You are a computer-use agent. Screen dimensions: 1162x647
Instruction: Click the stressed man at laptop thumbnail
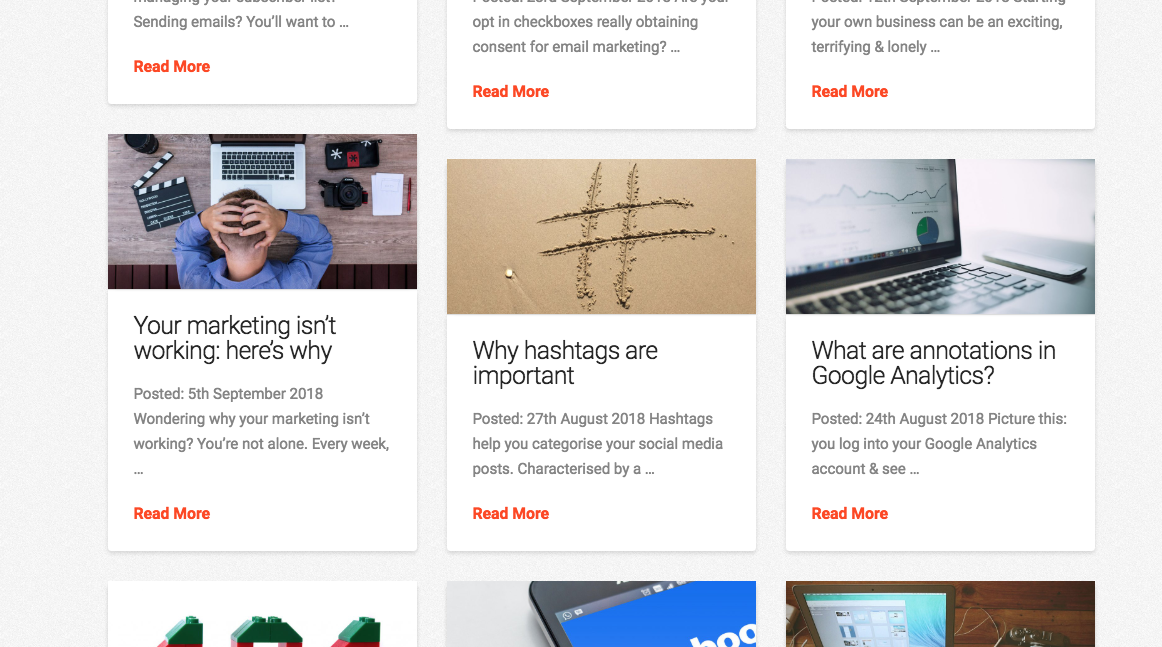click(262, 211)
